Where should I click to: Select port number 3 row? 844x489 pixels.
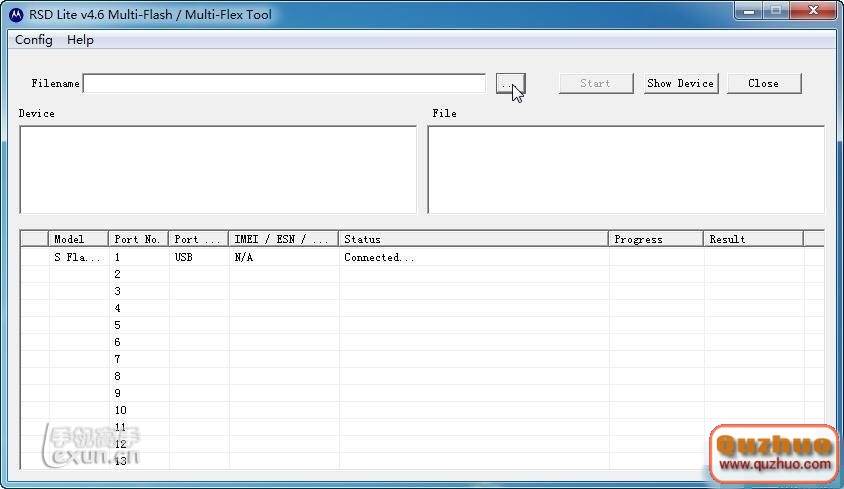point(422,291)
